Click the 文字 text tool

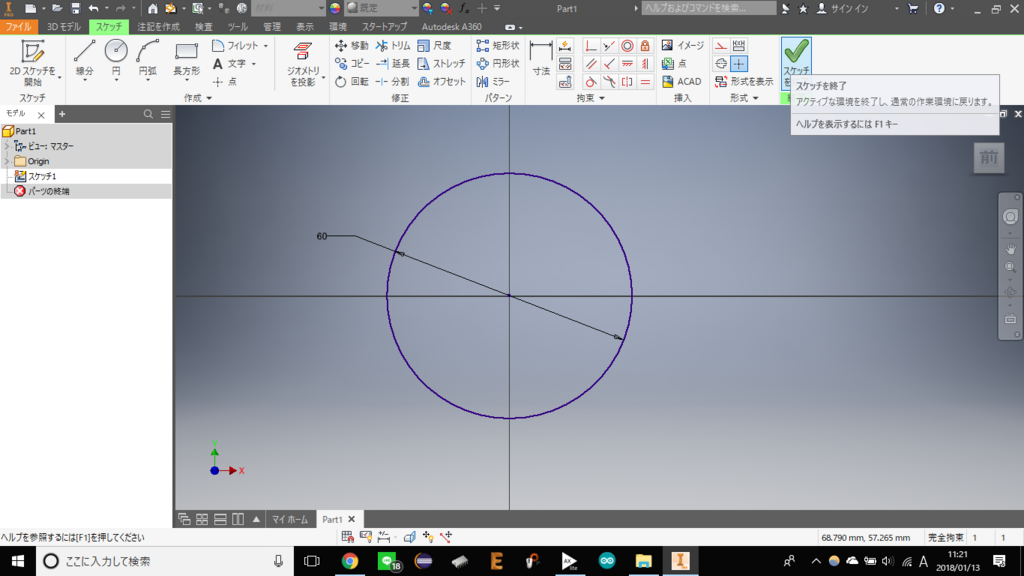pos(230,63)
